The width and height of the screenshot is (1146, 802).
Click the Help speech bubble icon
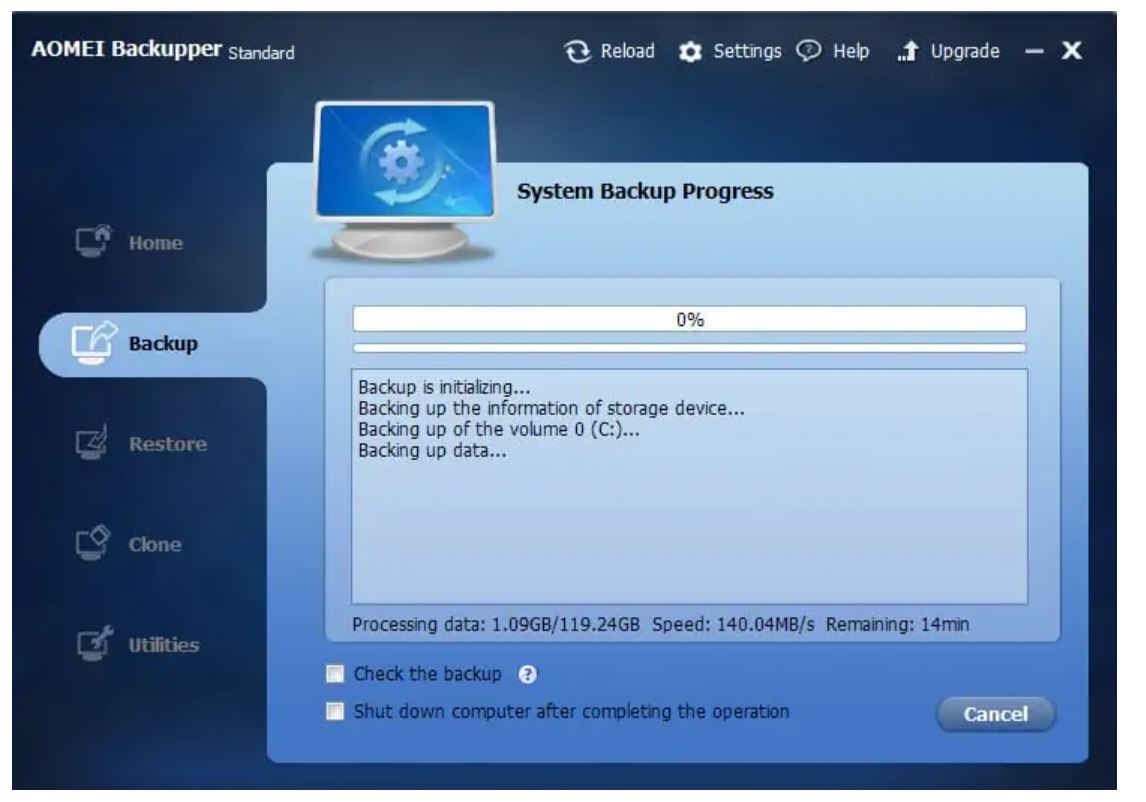[805, 51]
